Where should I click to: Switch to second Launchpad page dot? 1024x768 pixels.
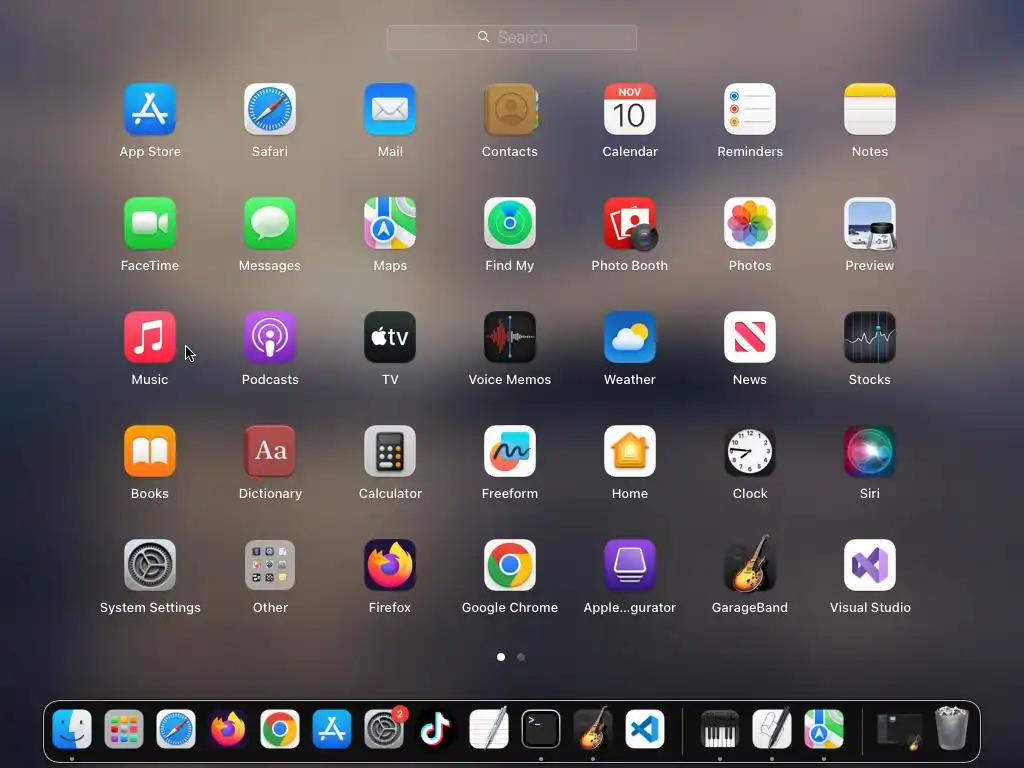coord(521,657)
